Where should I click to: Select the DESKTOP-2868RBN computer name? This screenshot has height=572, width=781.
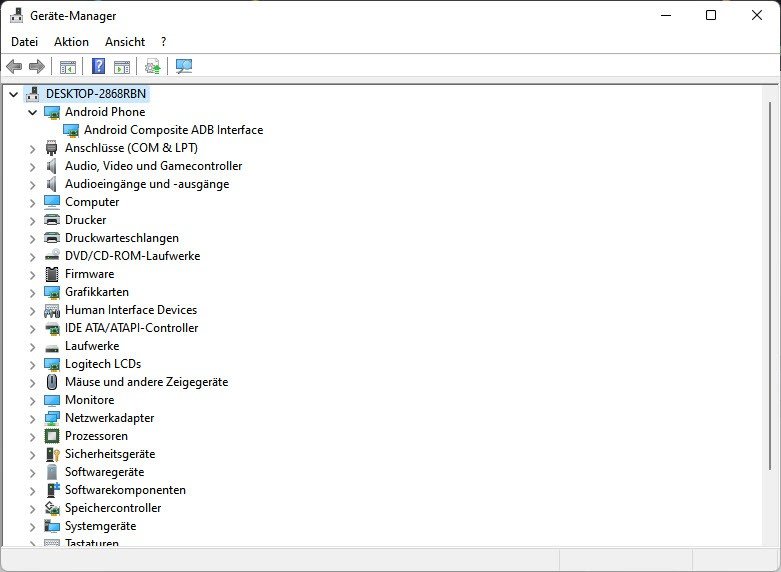(96, 94)
